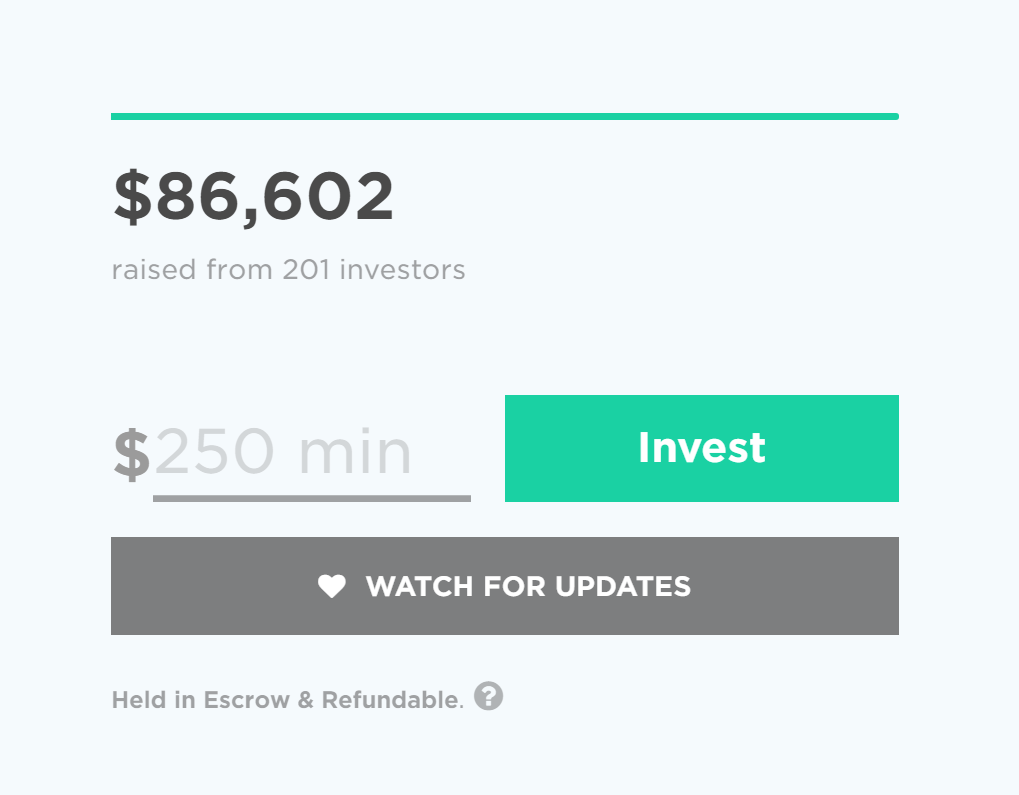Follow this campaign using Watch for Updates

pyautogui.click(x=505, y=586)
